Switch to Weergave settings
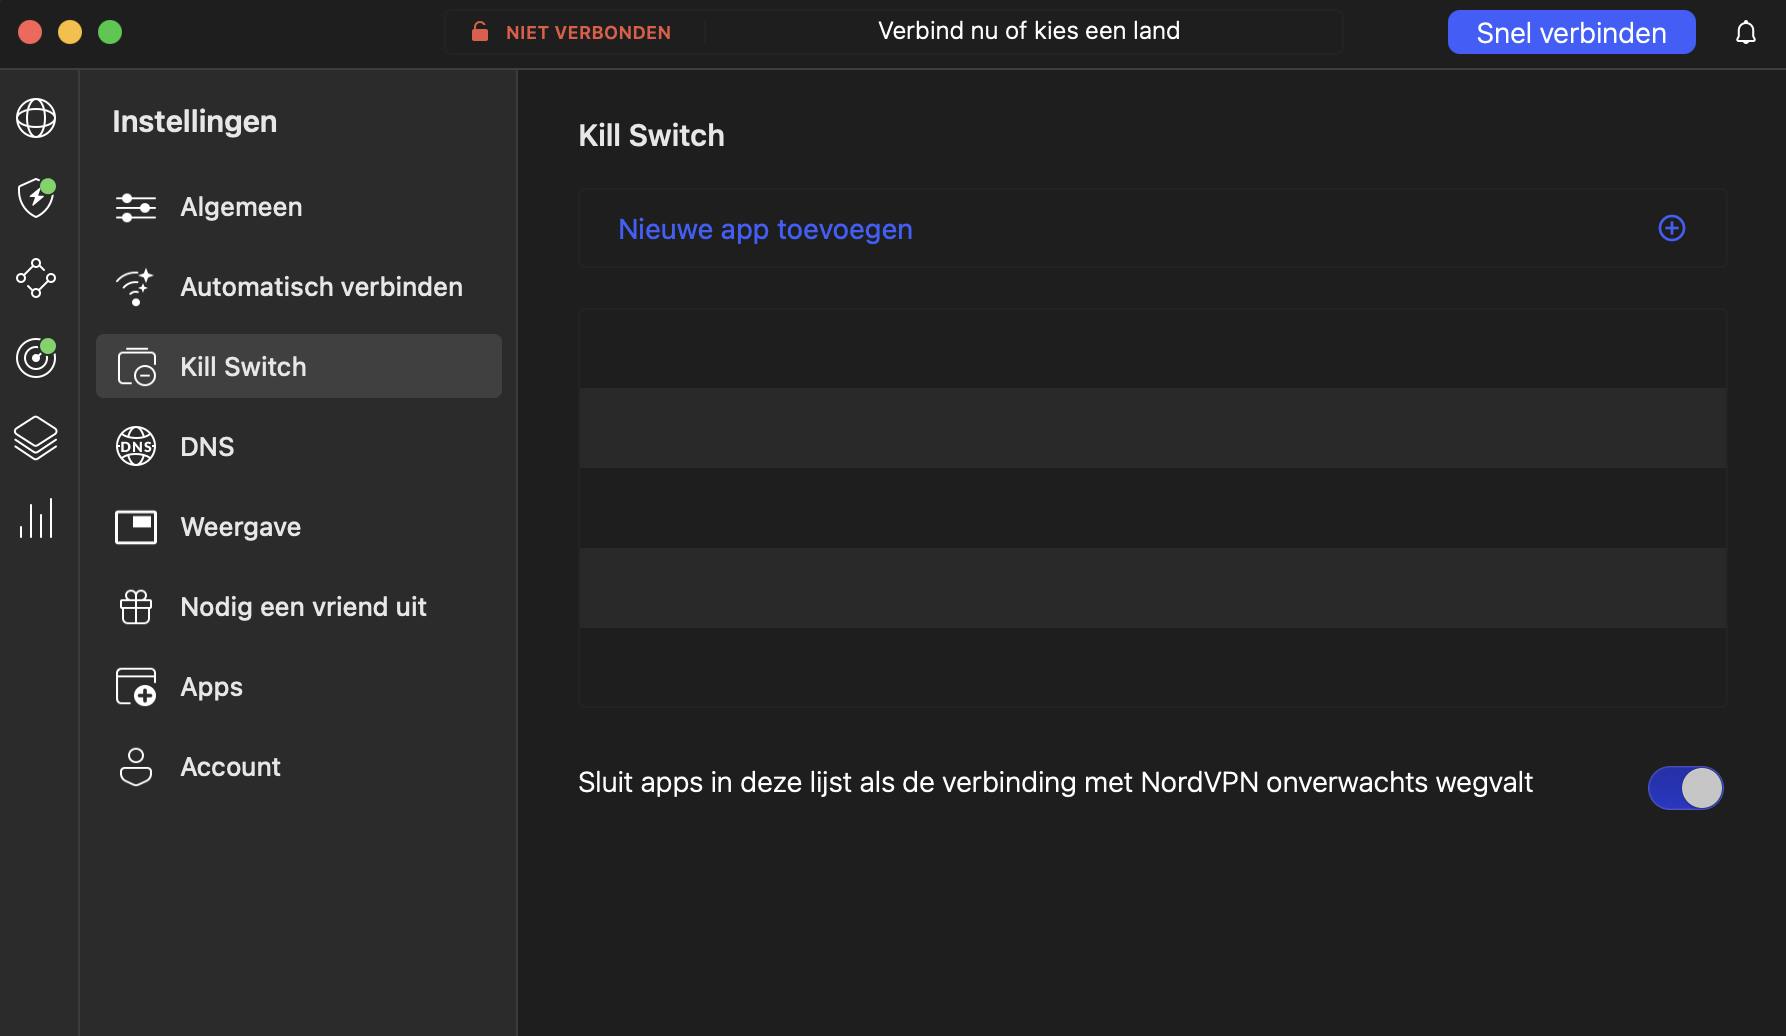This screenshot has height=1036, width=1786. tap(240, 527)
